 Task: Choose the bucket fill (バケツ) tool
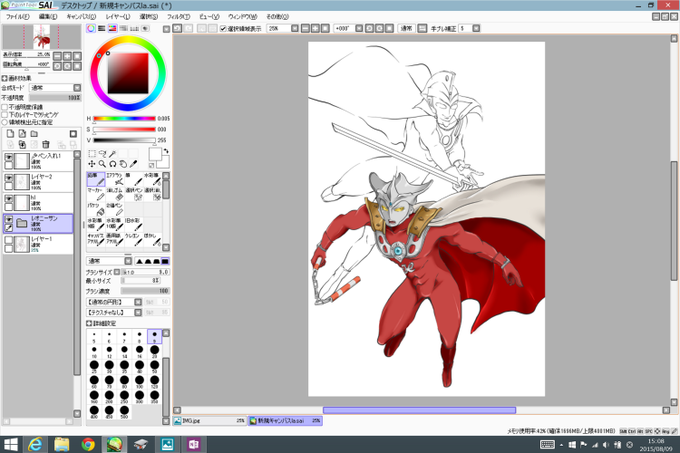pyautogui.click(x=96, y=209)
